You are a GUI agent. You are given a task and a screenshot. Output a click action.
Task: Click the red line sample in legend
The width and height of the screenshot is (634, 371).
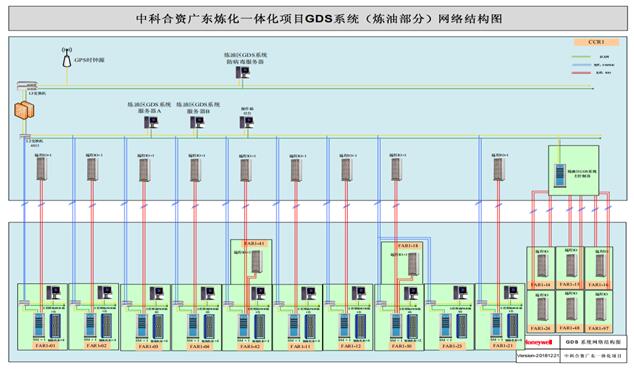[x=581, y=73]
